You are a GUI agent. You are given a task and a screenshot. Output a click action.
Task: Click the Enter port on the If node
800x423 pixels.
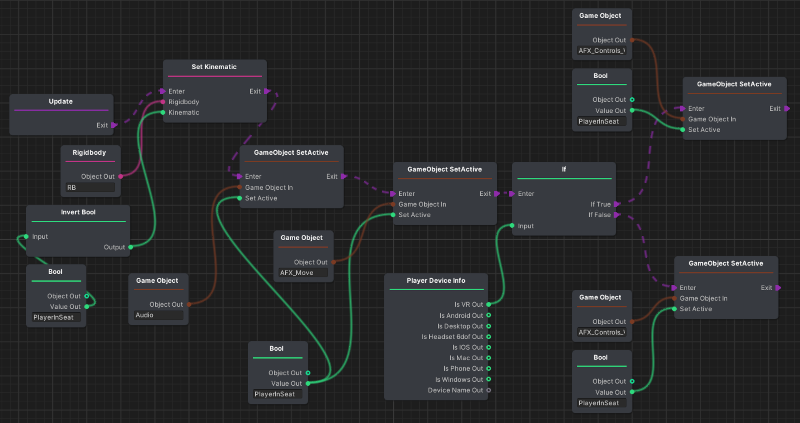[512, 193]
